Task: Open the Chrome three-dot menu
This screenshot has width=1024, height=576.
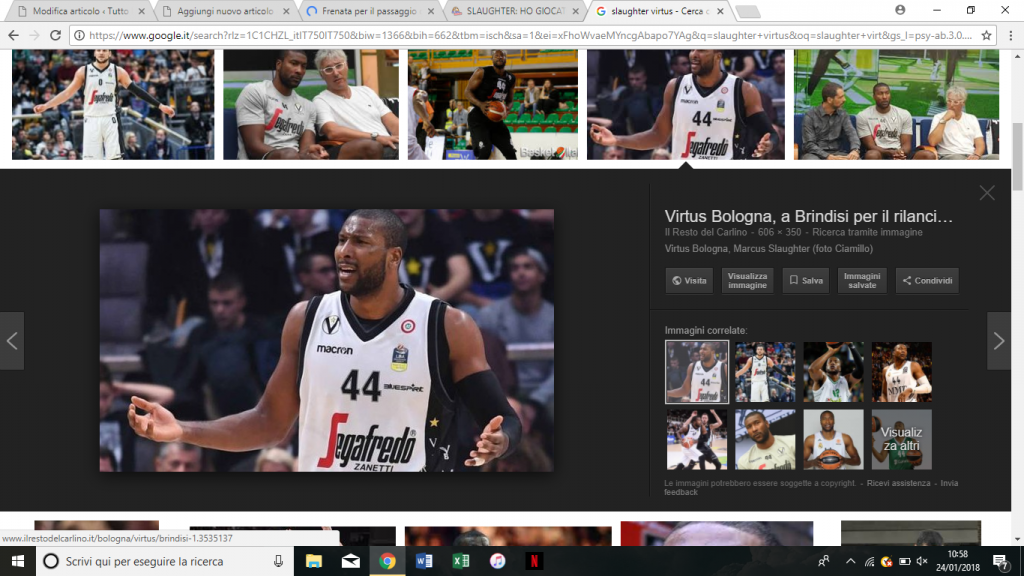Action: coord(1010,35)
